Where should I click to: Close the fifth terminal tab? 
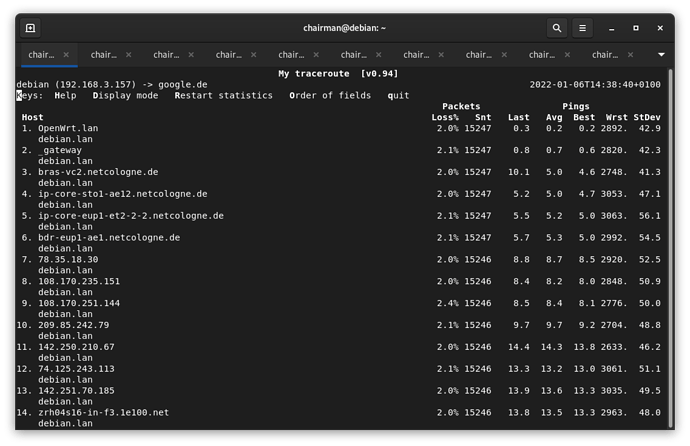[316, 55]
